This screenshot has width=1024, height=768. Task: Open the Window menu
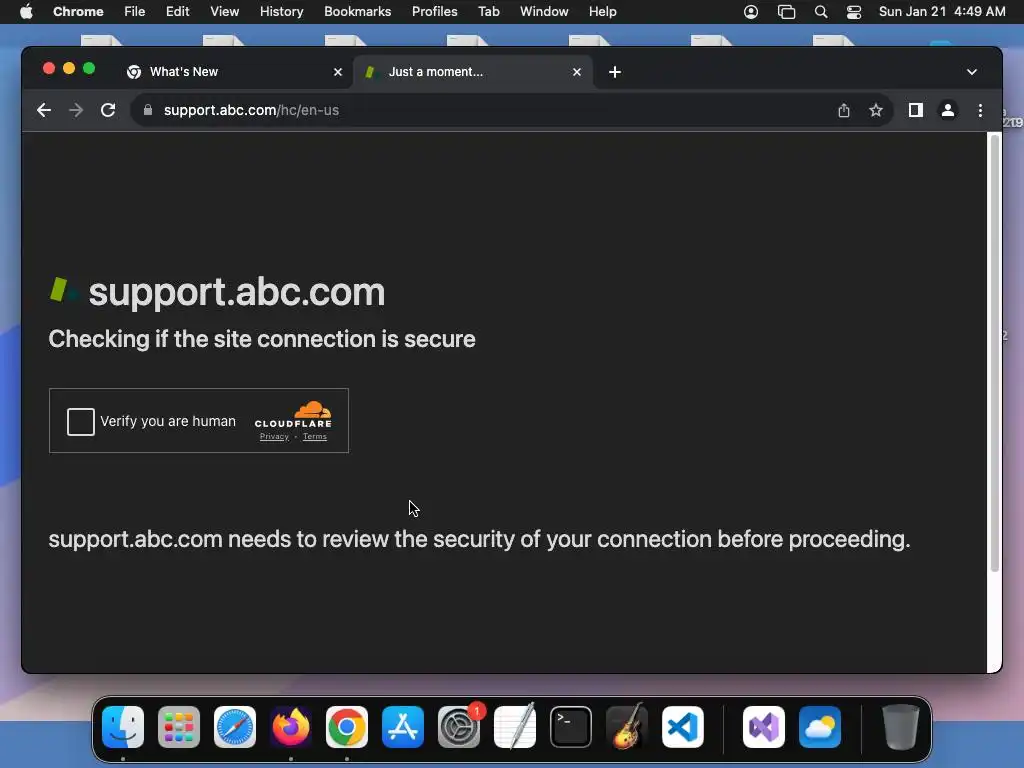click(x=544, y=12)
